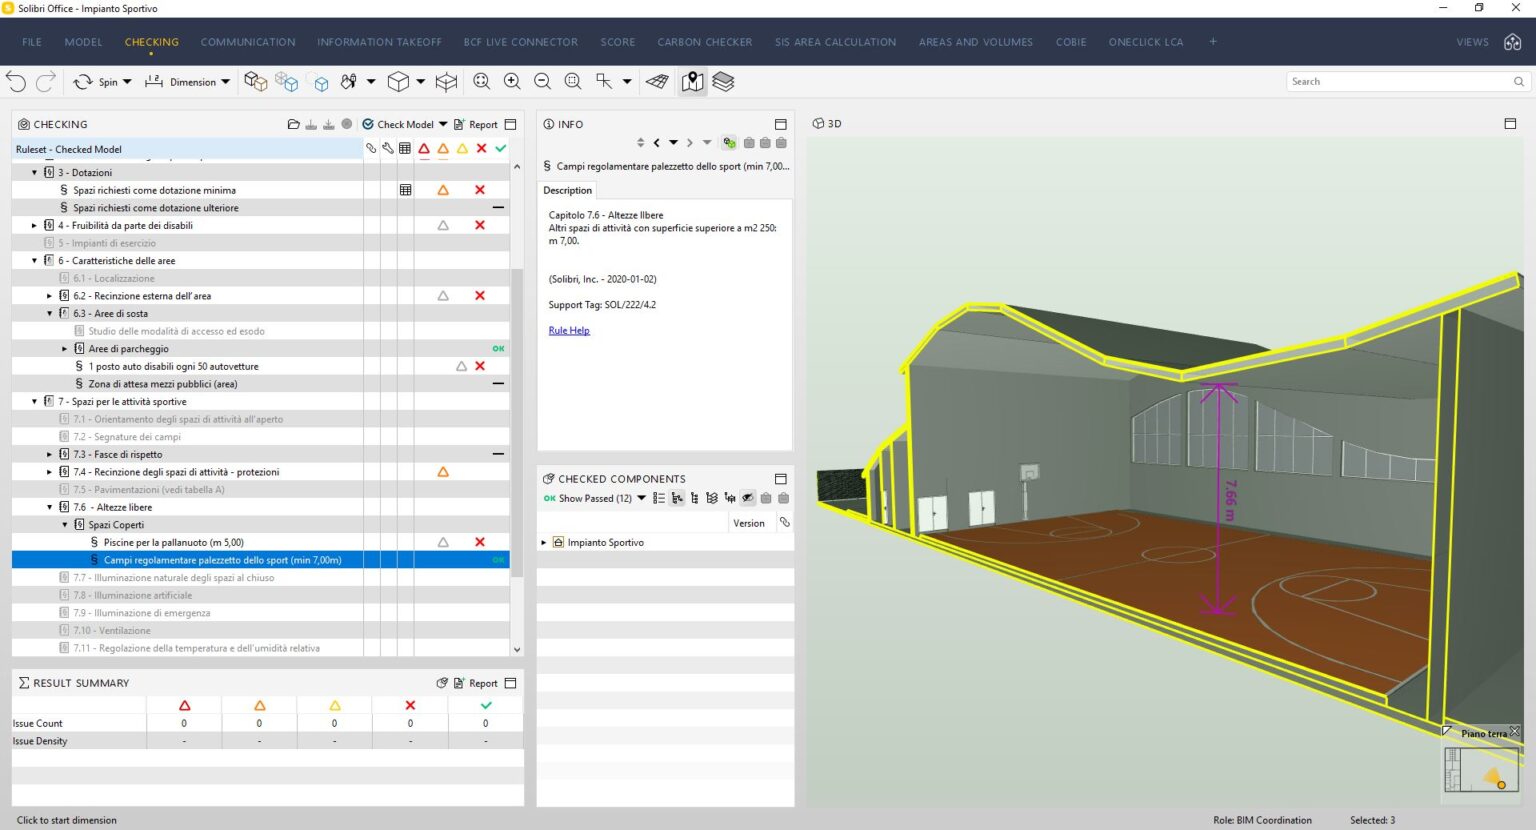This screenshot has width=1536, height=830.
Task: Expand the 7.3 Fasce di rispetto rule
Action: (x=48, y=454)
